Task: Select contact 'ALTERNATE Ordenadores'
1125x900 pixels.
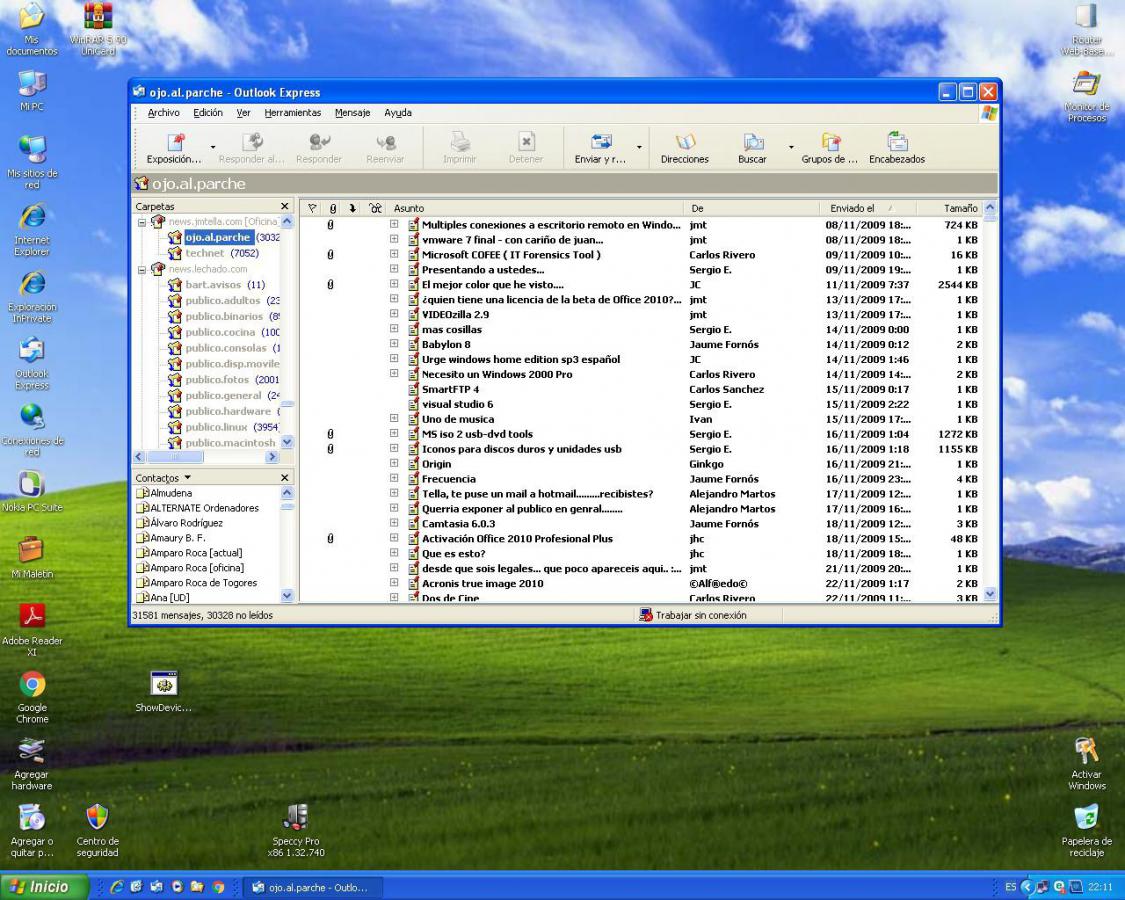Action: click(x=204, y=508)
